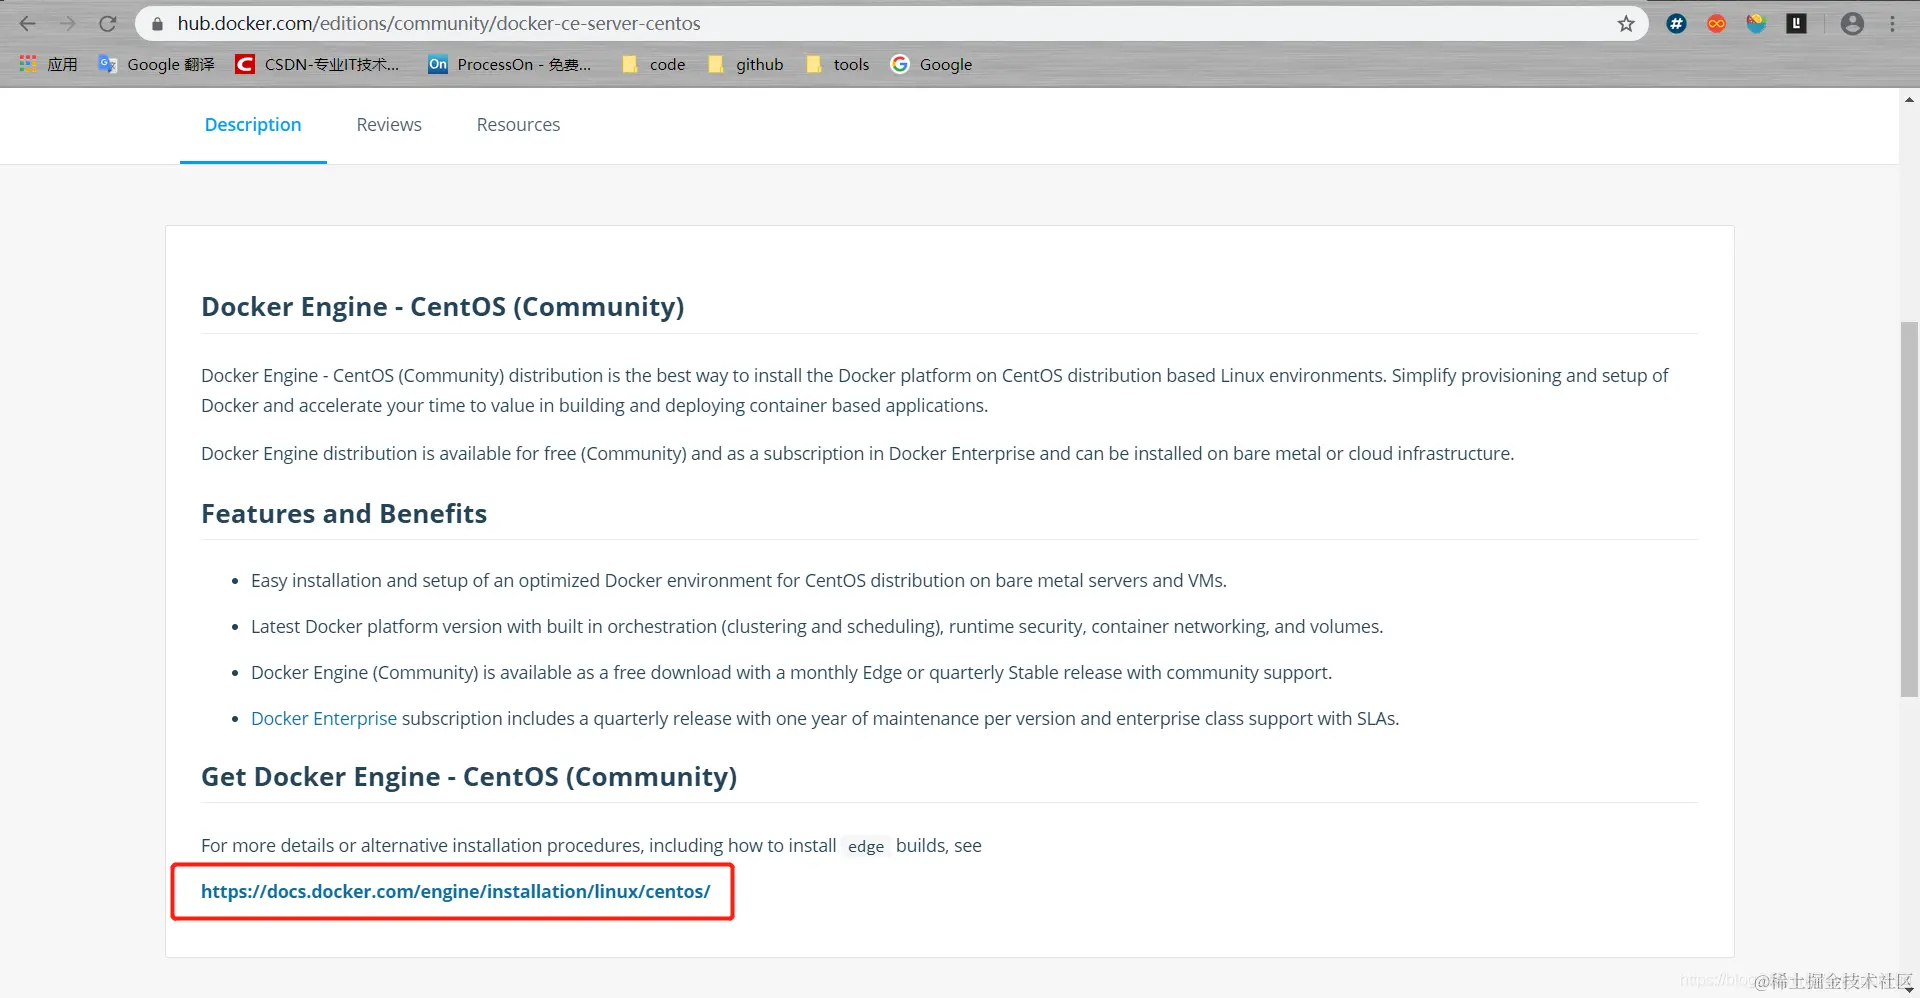Screen dimensions: 1920x998
Task: Bookmark this page with the star icon
Action: point(1626,23)
